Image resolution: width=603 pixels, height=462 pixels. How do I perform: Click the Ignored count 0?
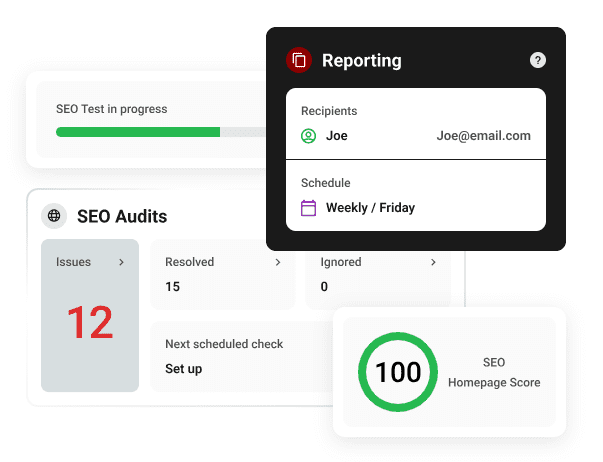324,287
